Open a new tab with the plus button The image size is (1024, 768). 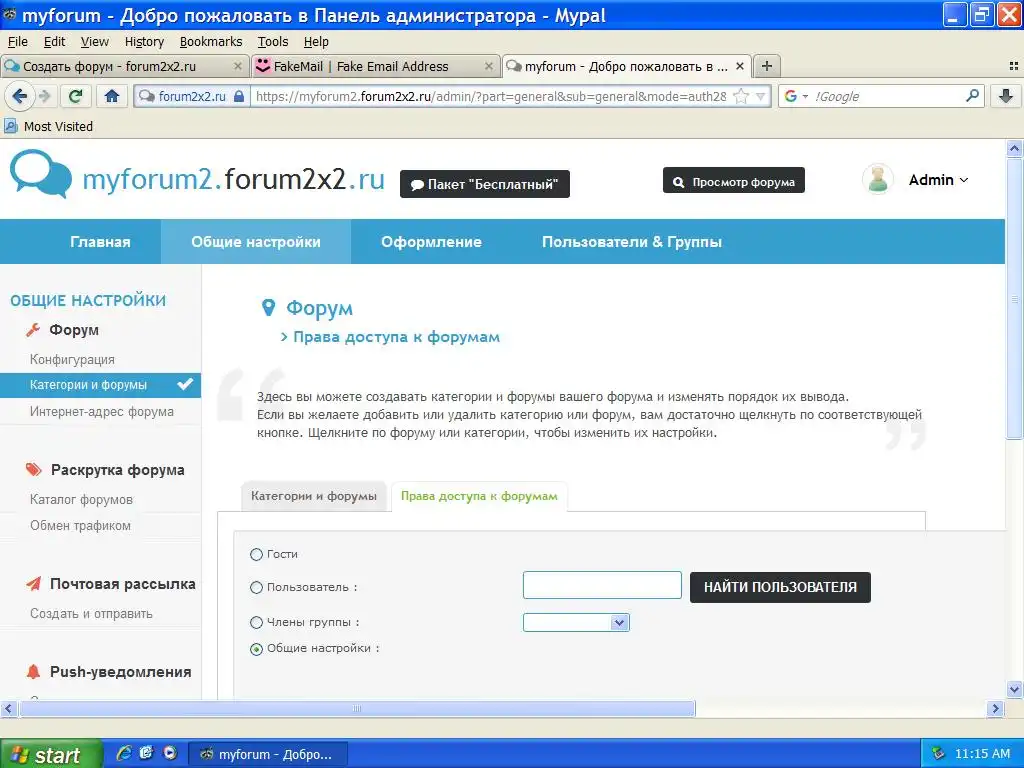[x=767, y=66]
